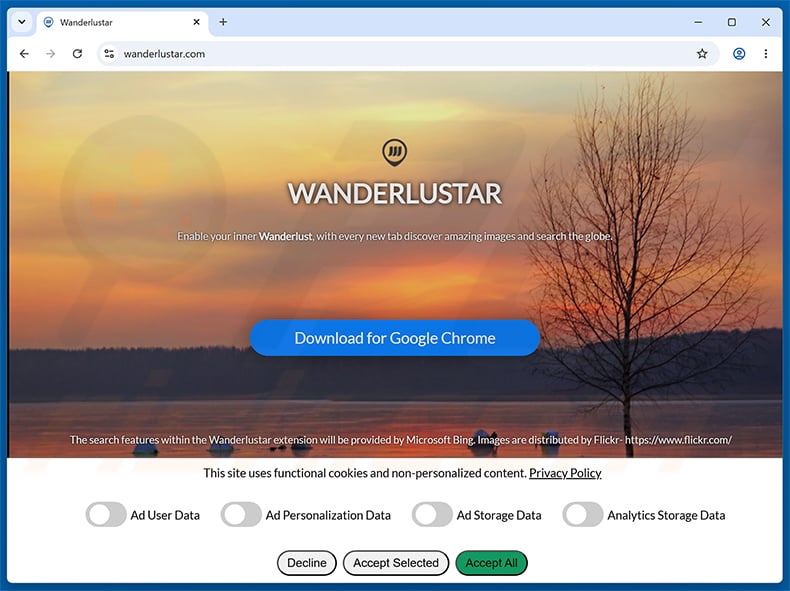This screenshot has height=591, width=790.
Task: Toggle Analytics Storage Data switch
Action: [582, 514]
